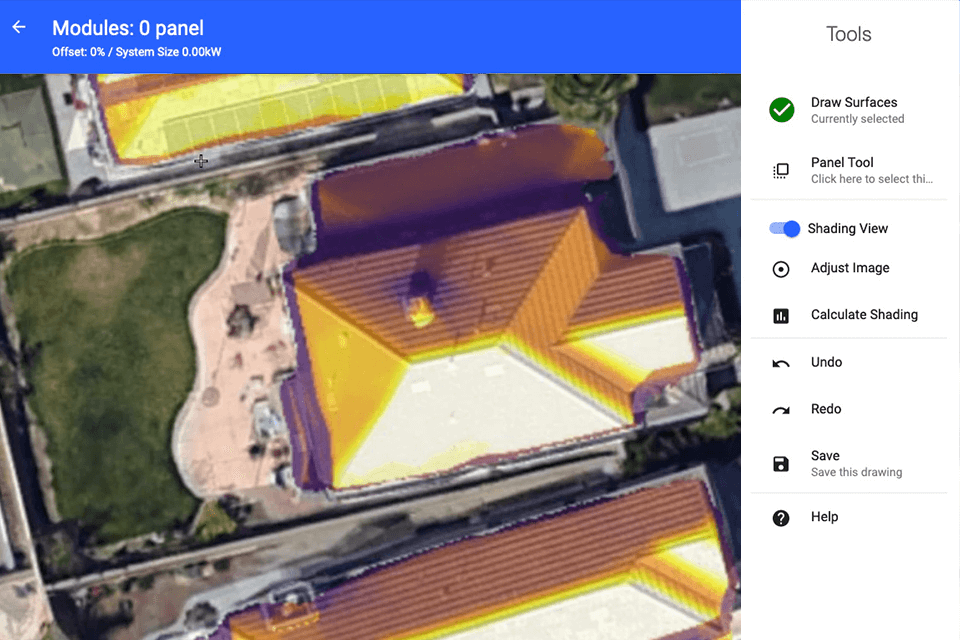This screenshot has width=960, height=640.
Task: Click the Tools panel heading
Action: pos(849,34)
